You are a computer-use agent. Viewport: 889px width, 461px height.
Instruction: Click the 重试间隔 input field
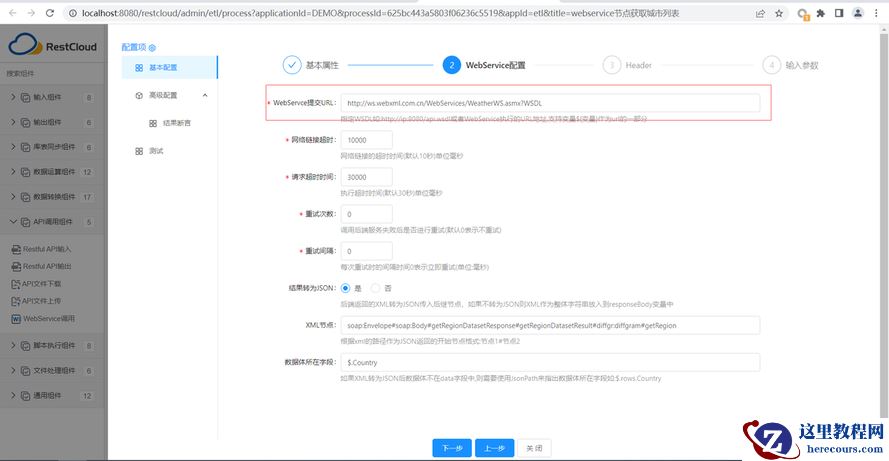pos(366,251)
